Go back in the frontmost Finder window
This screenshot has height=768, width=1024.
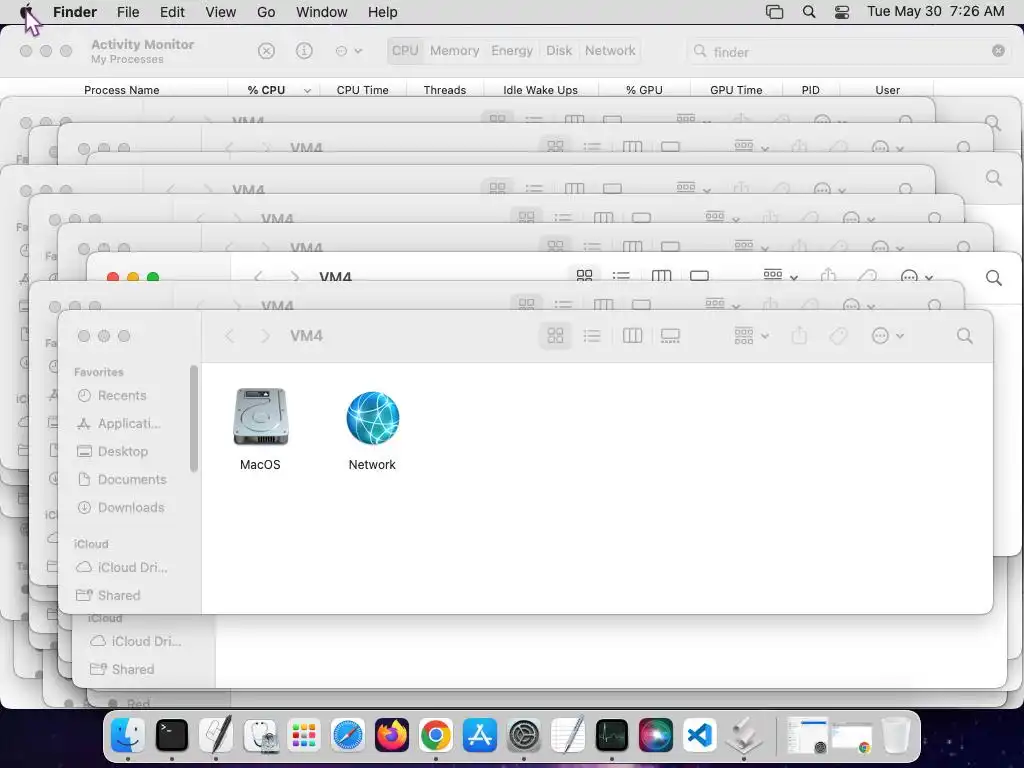click(229, 336)
